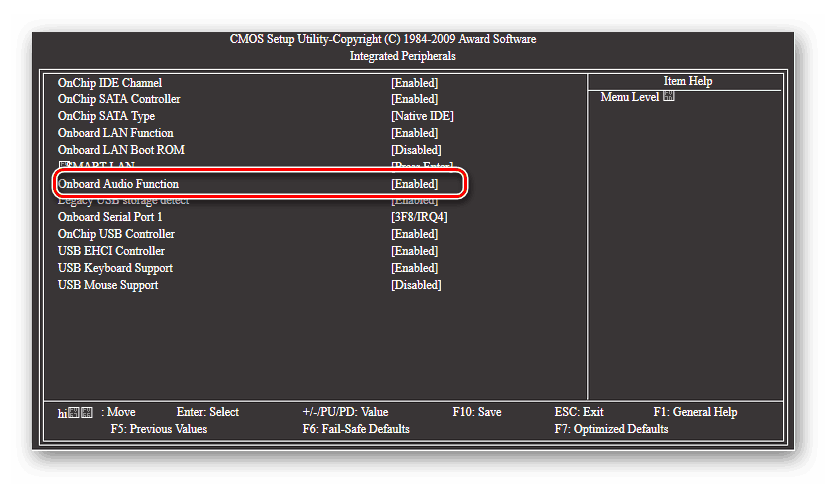Toggle Onboard LAN Function Enabled value
This screenshot has width=828, height=484.
(414, 133)
